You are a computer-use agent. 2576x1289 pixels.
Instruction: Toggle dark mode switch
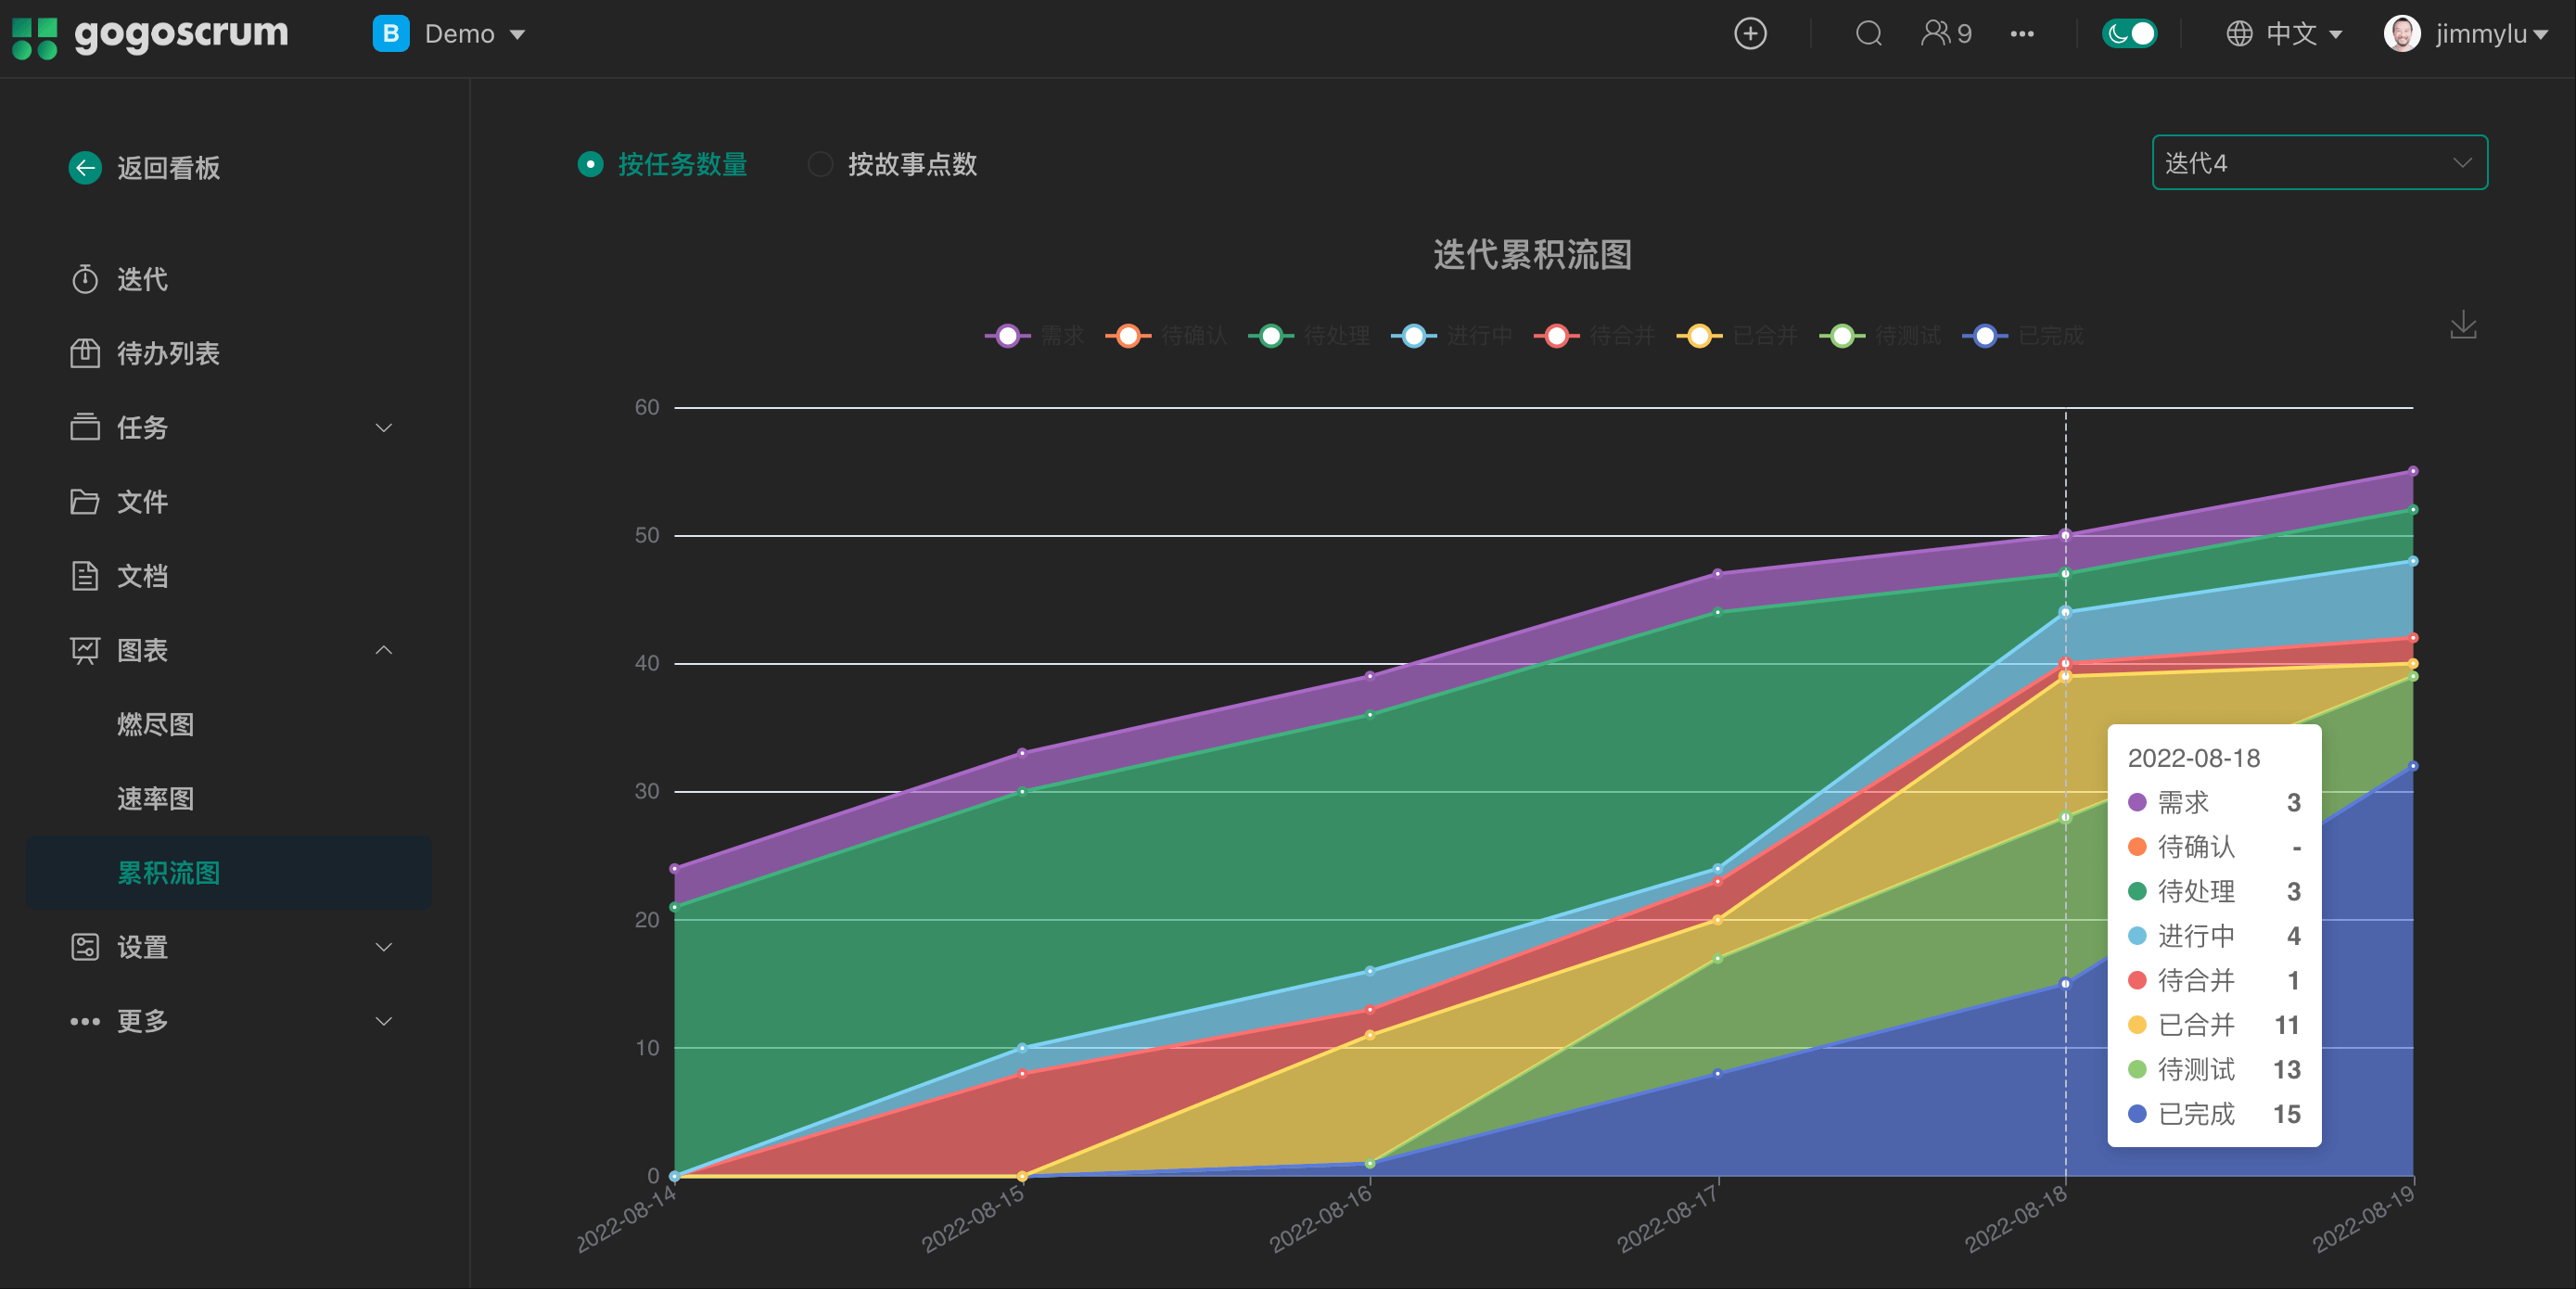2129,34
